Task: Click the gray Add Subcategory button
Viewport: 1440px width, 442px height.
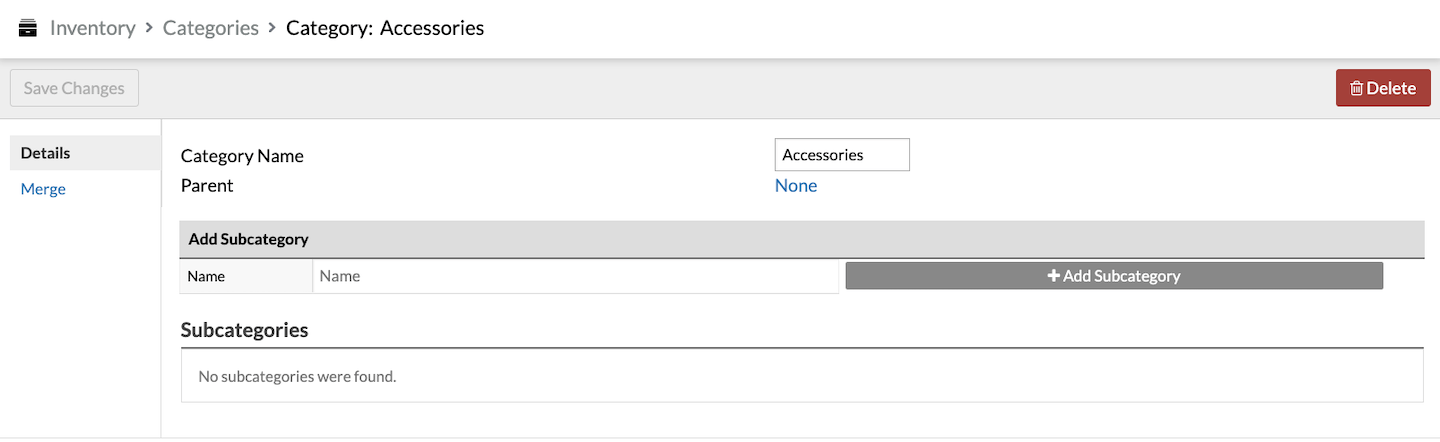Action: pos(1114,276)
